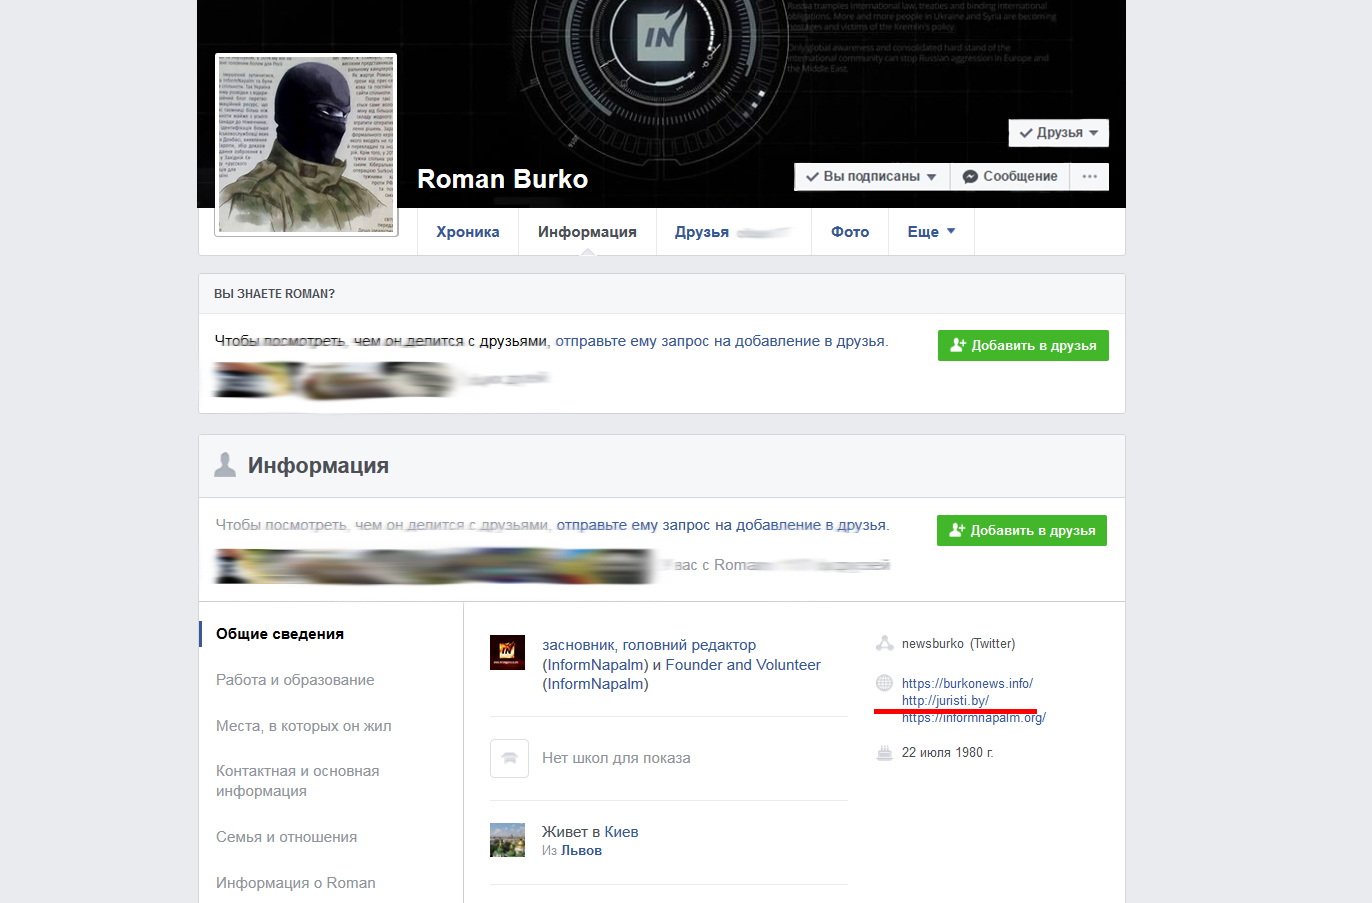Open the juristi.by website link
This screenshot has width=1372, height=903.
click(x=945, y=701)
